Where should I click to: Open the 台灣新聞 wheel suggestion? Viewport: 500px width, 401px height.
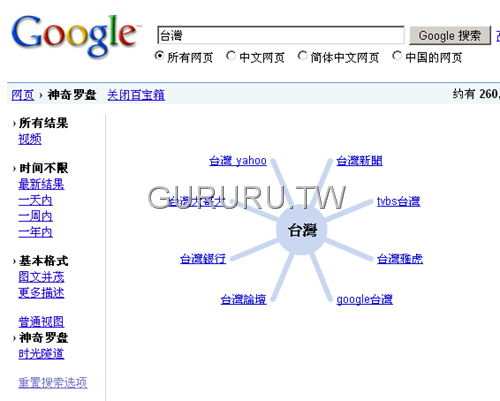[359, 161]
